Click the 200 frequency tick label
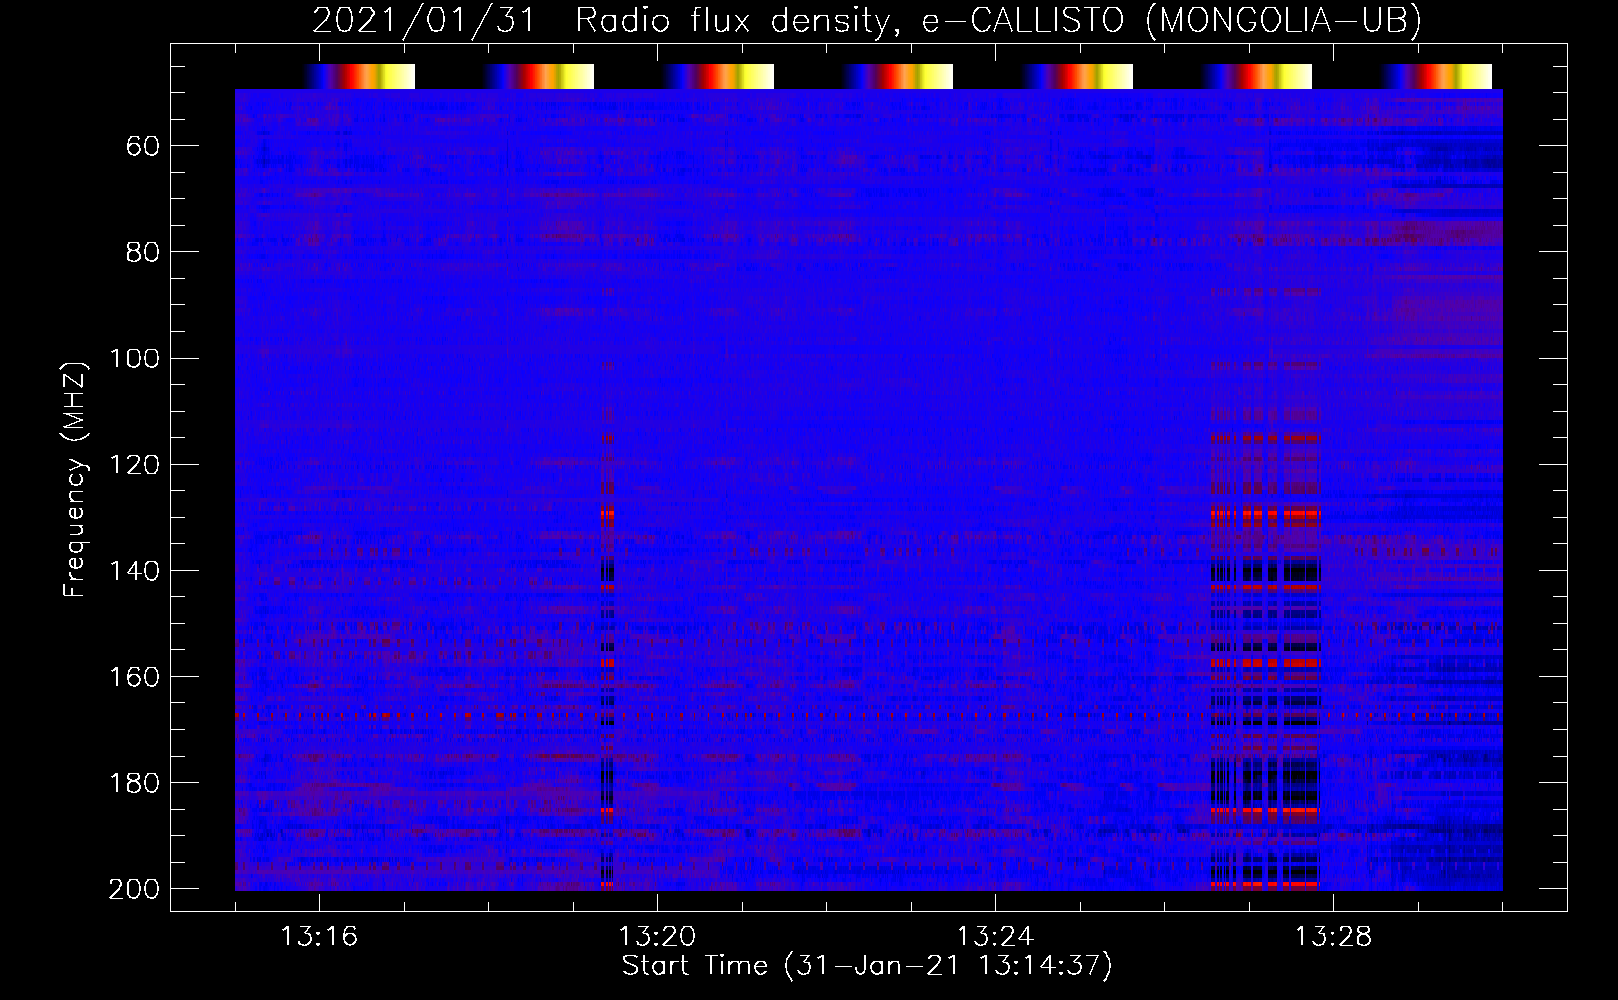This screenshot has height=1000, width=1618. tap(134, 889)
